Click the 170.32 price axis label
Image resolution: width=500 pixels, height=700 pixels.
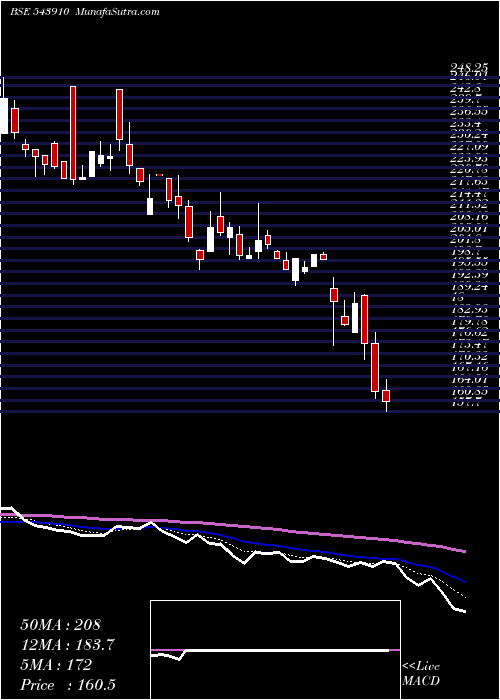point(469,357)
